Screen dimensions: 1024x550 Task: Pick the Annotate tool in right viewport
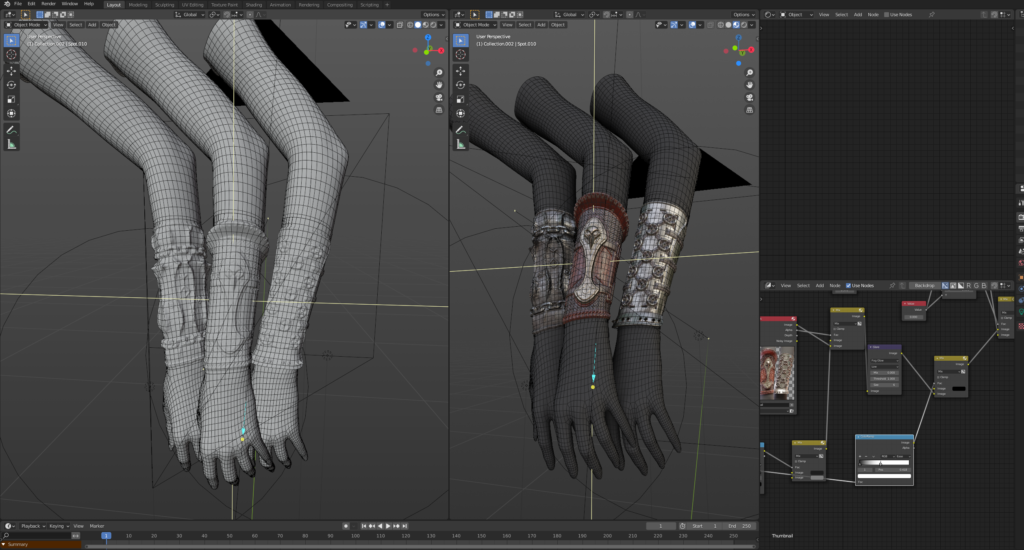pos(460,130)
